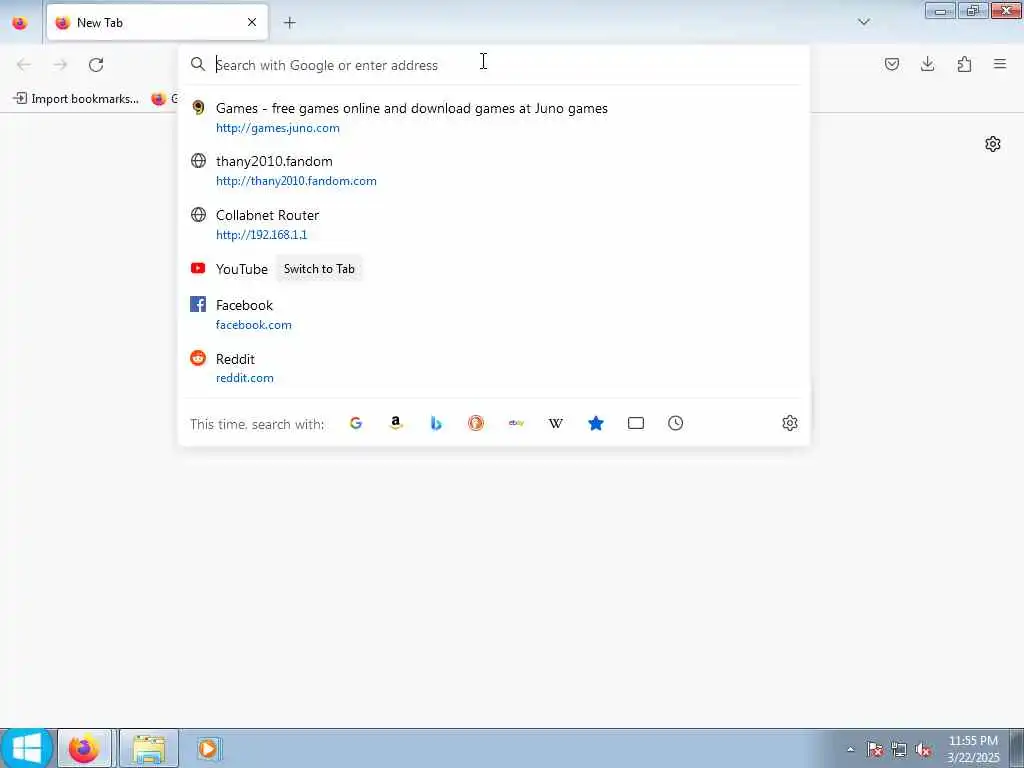This screenshot has height=768, width=1024.
Task: Open Extensions puzzle icon
Action: (964, 64)
